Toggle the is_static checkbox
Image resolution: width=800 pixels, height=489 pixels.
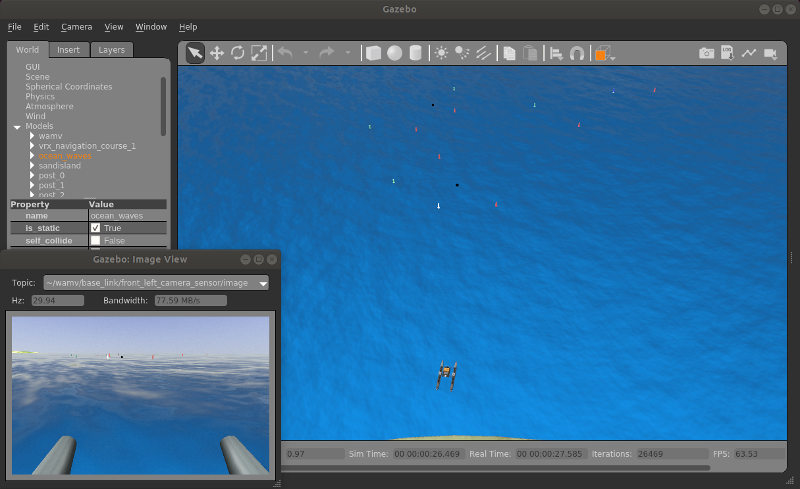coord(96,228)
